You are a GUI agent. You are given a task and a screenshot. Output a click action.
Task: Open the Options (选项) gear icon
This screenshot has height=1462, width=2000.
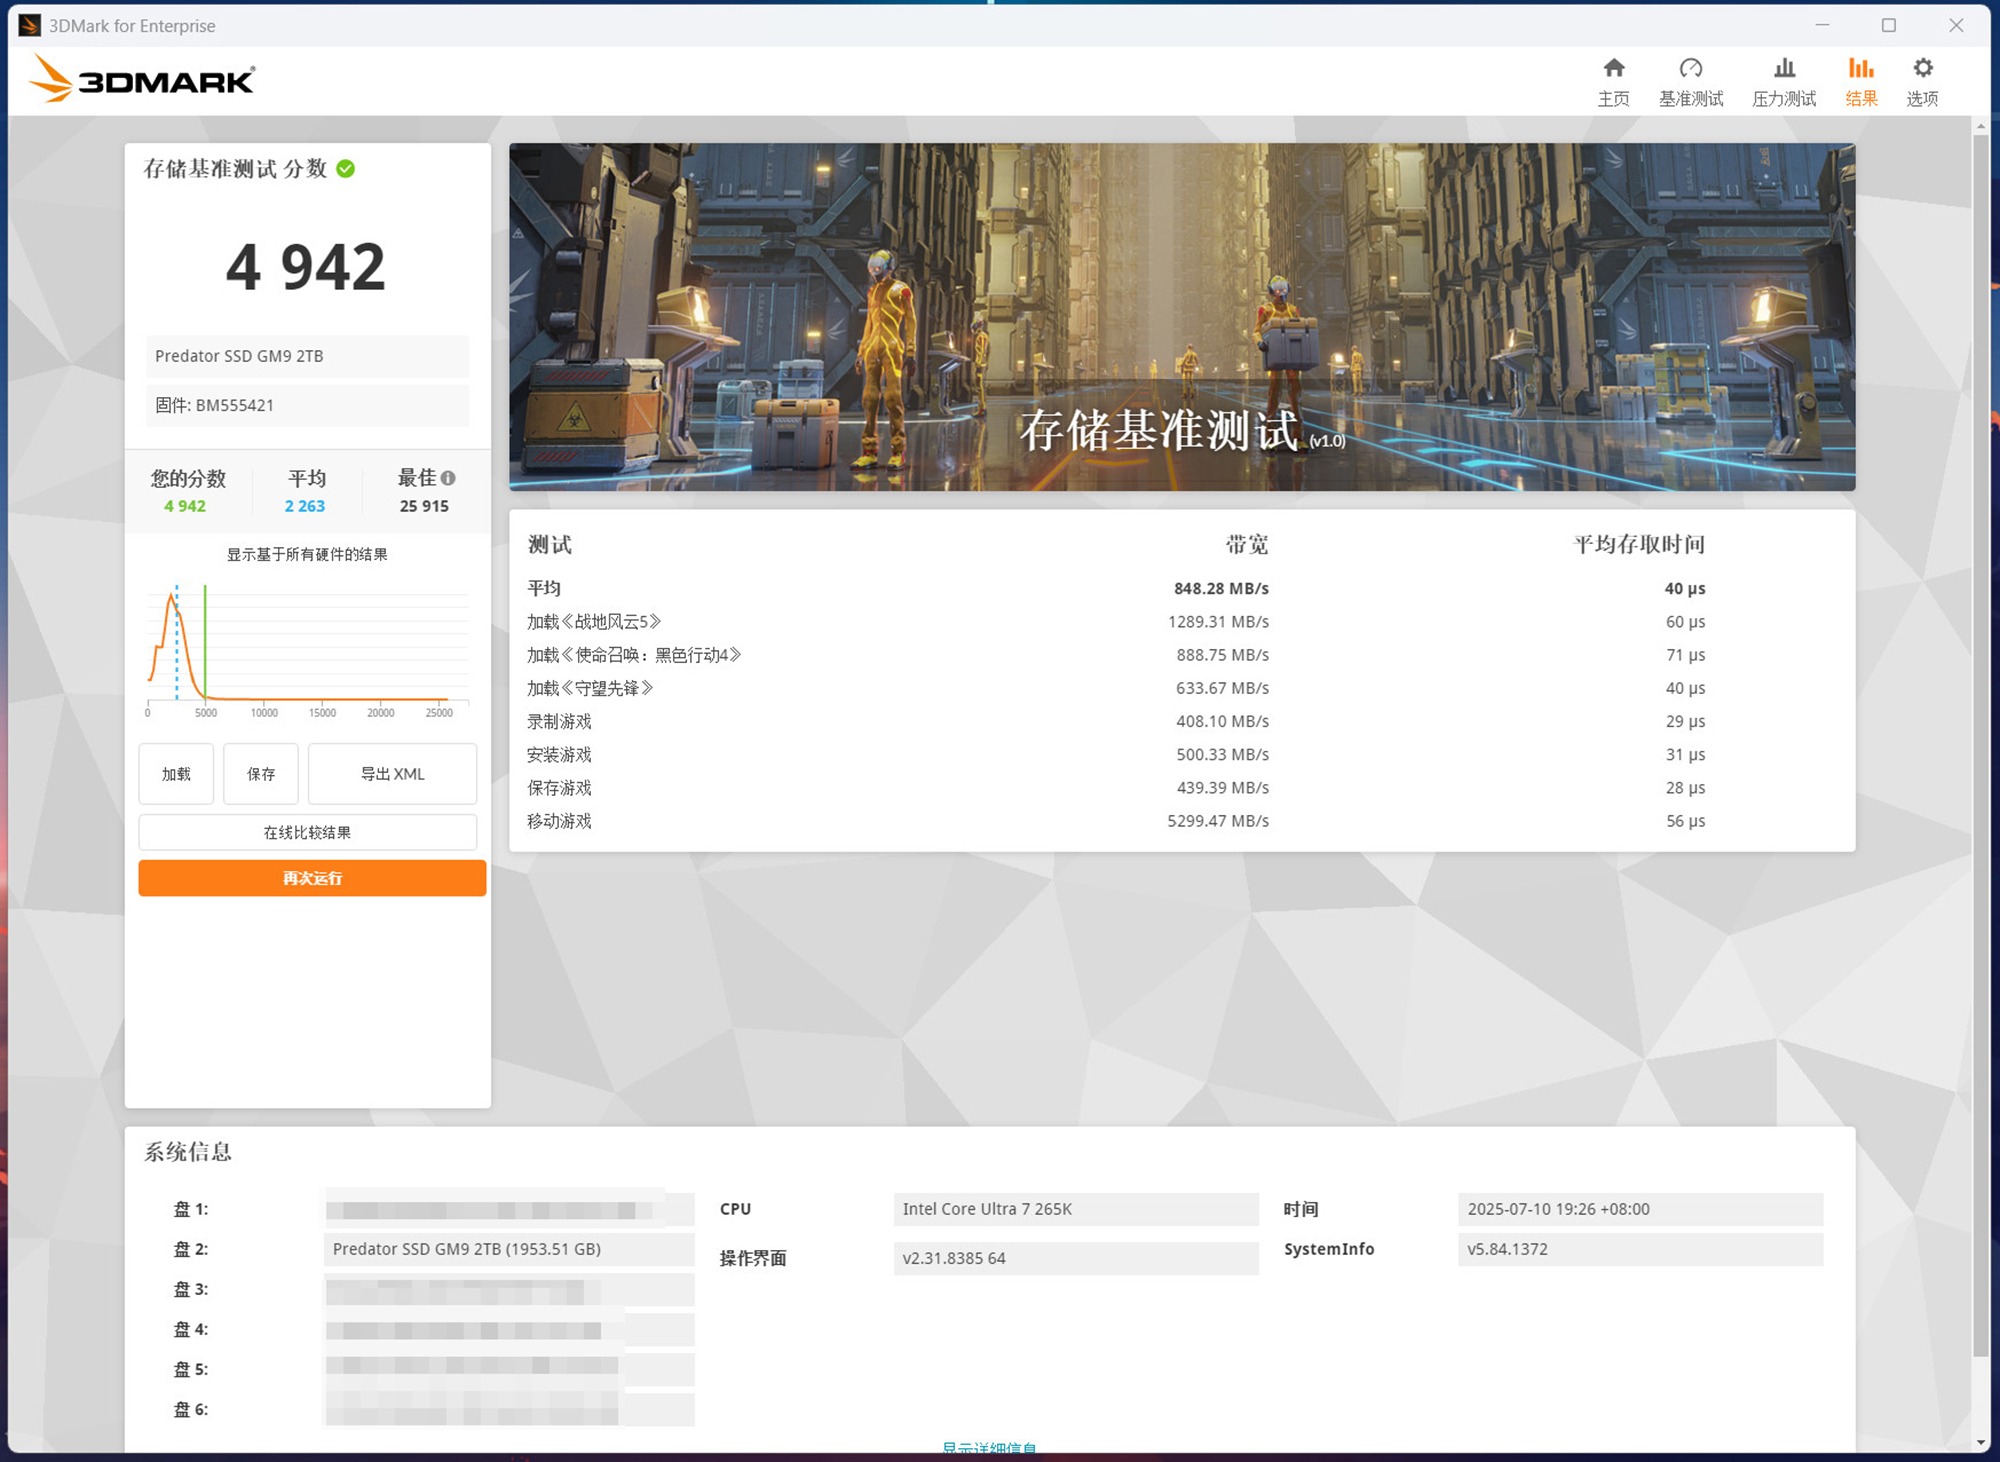1922,69
